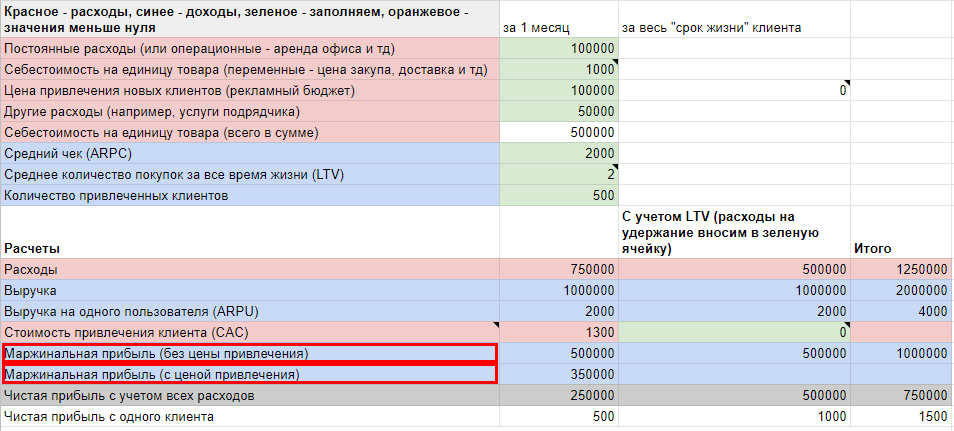Select 500 in Количество привлеченных клиентов row
The width and height of the screenshot is (954, 431).
[559, 195]
